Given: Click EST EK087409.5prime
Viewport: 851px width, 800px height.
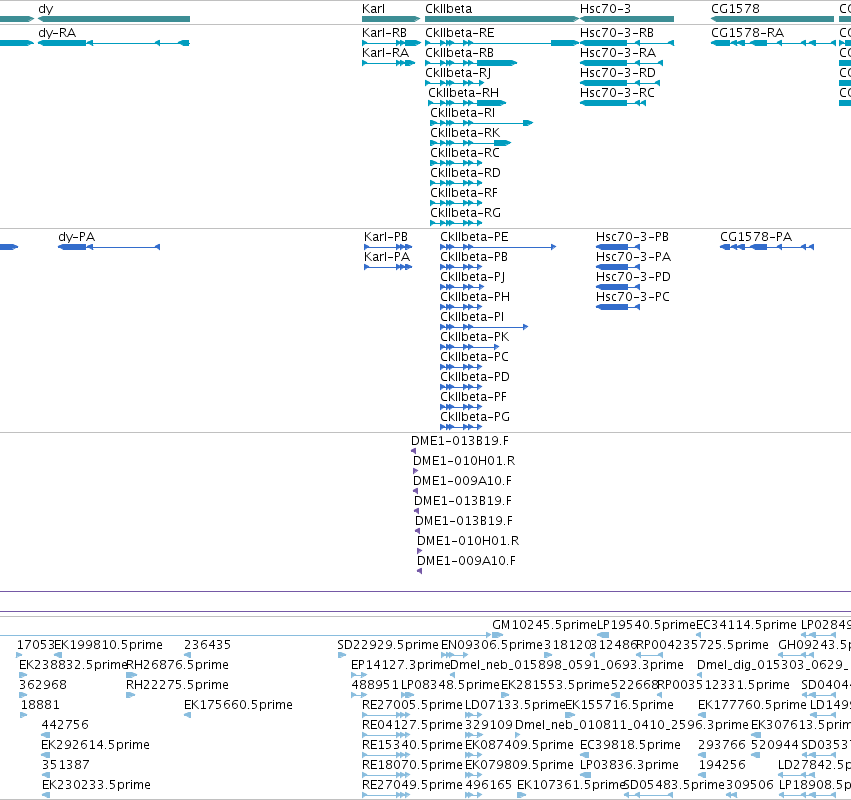Looking at the screenshot, I should point(519,745).
